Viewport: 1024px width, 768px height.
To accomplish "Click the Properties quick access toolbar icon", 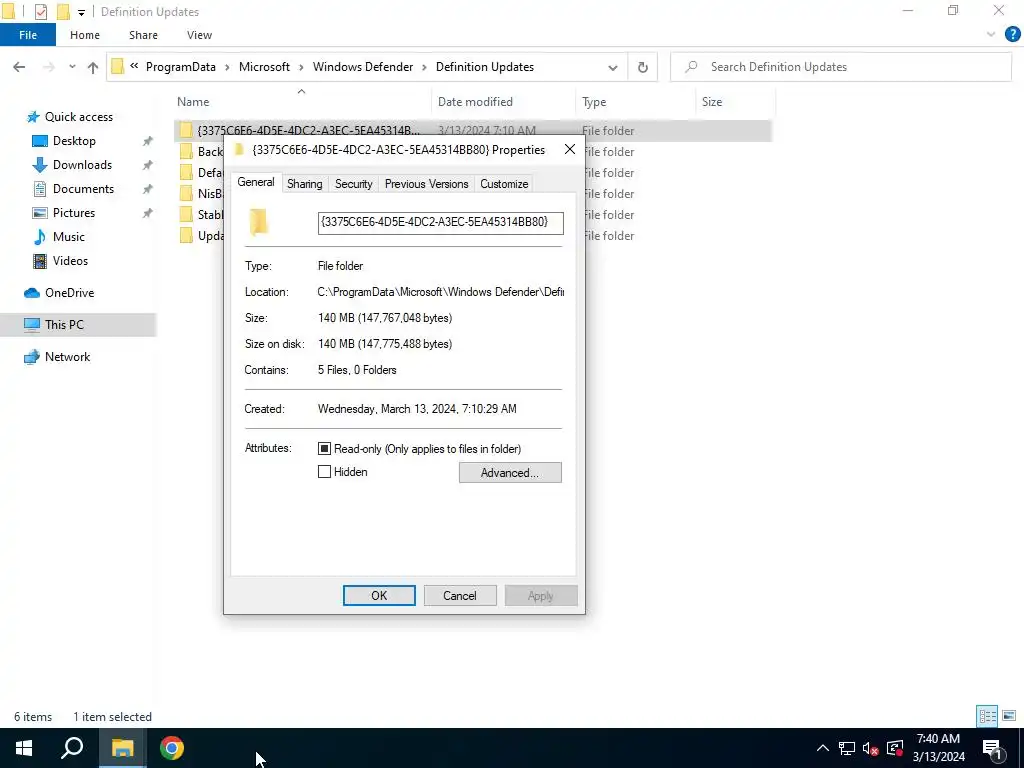I will pos(40,12).
